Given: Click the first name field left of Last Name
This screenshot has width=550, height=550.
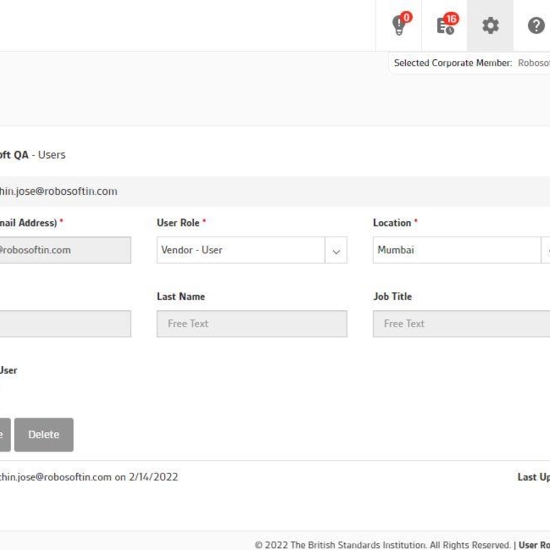Looking at the screenshot, I should point(65,324).
